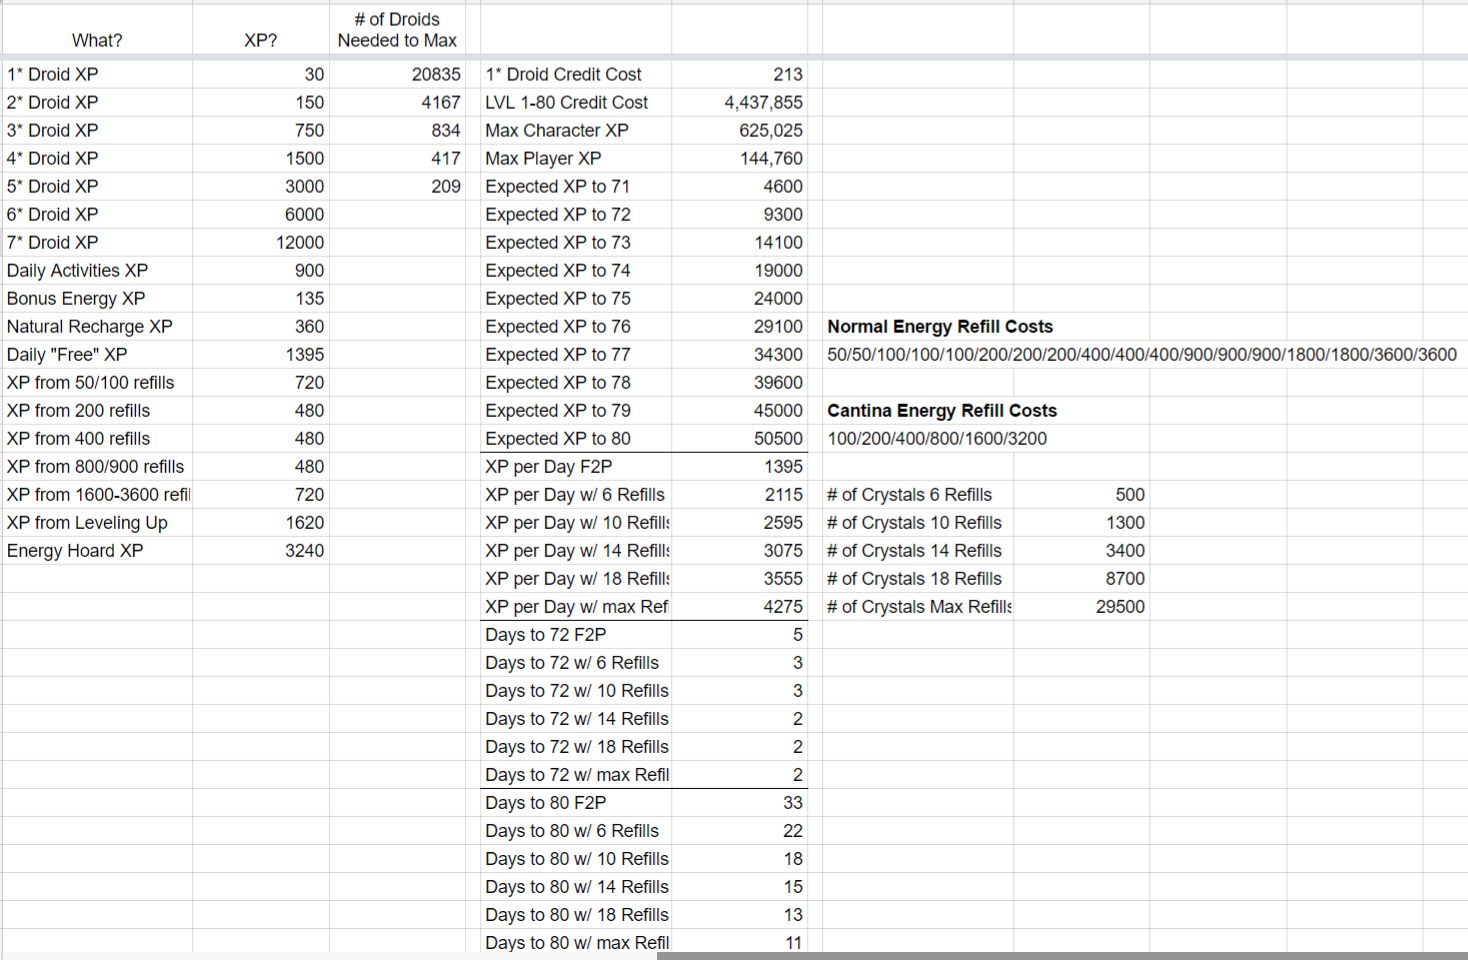Click the 'Bonus Energy XP' cell
This screenshot has height=960, width=1468.
97,298
